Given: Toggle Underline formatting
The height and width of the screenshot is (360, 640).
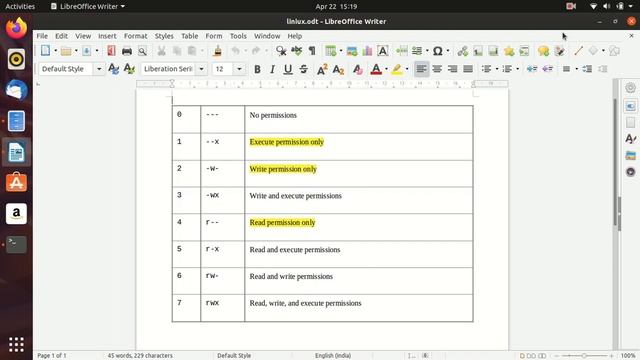Looking at the screenshot, I should (288, 69).
